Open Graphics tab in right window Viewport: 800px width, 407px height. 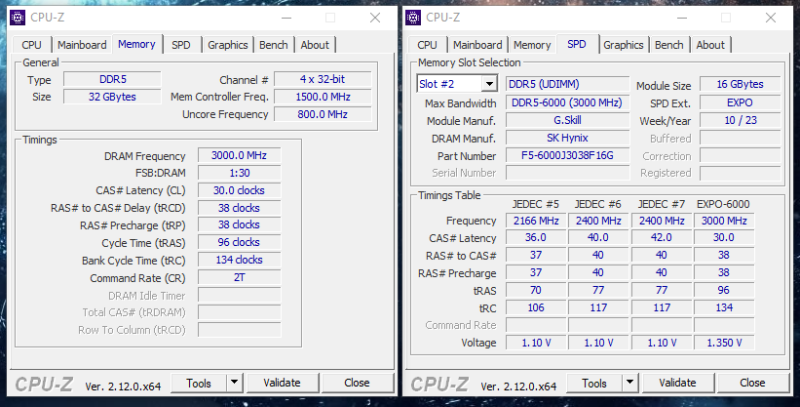pos(623,45)
